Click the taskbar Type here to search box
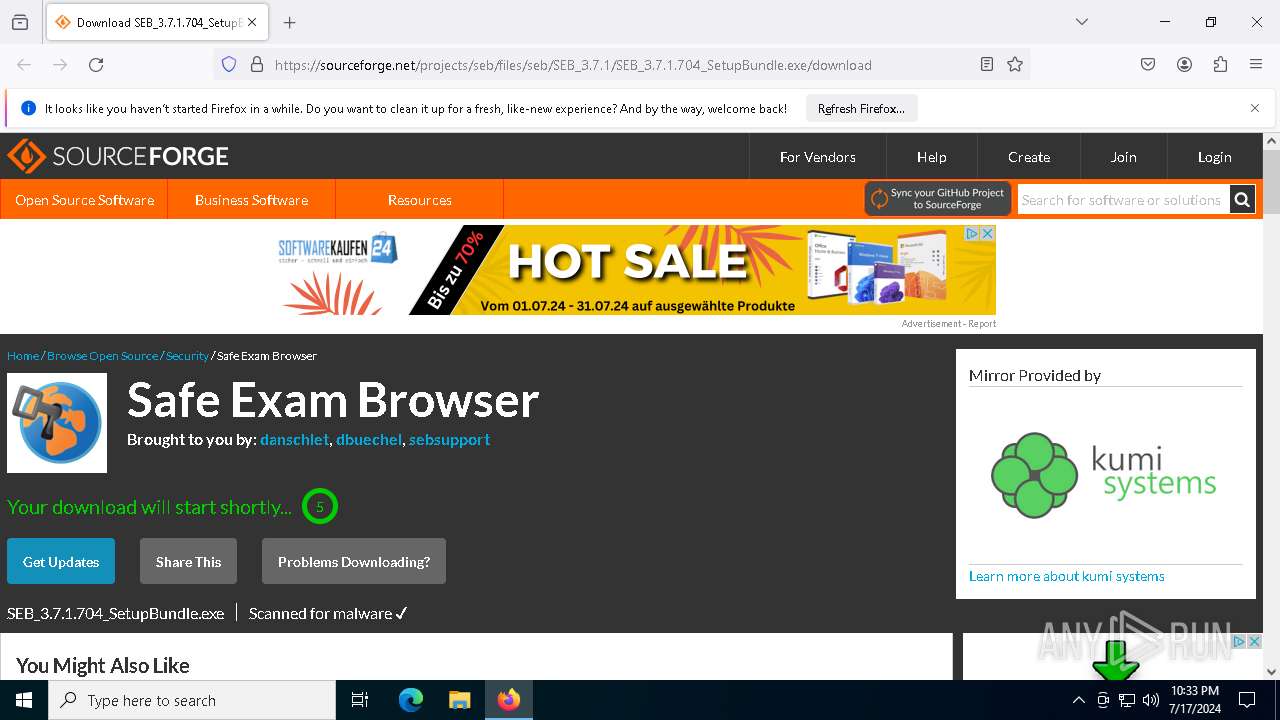The height and width of the screenshot is (720, 1280). [192, 700]
